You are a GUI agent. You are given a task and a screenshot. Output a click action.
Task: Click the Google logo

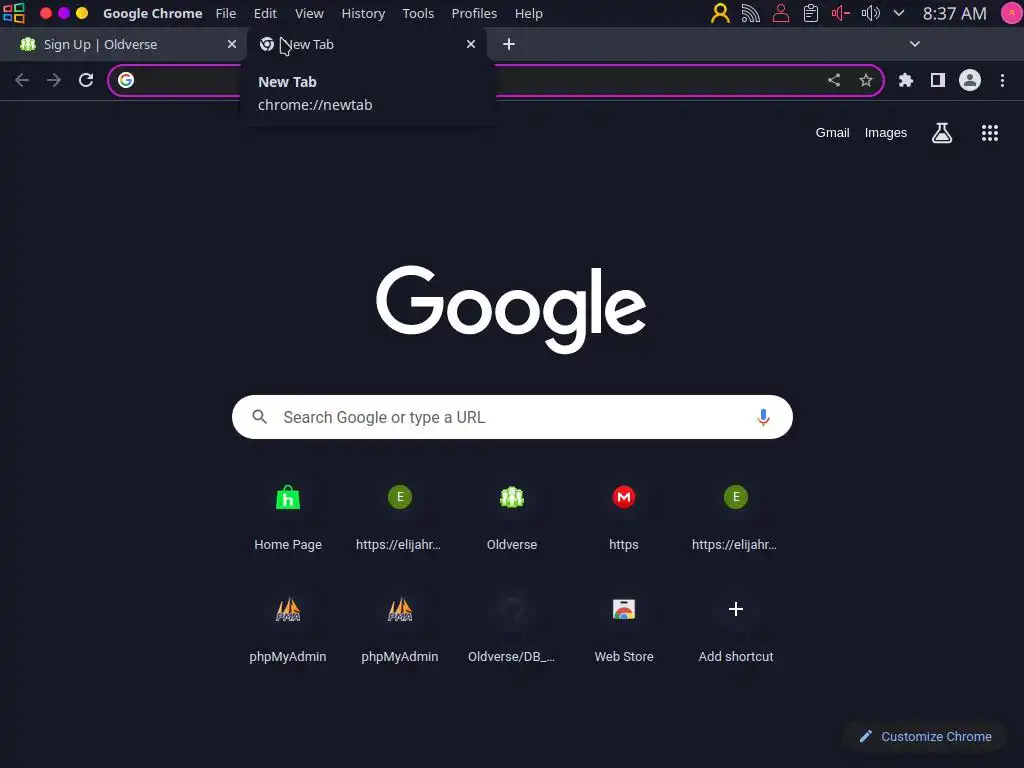pyautogui.click(x=511, y=309)
